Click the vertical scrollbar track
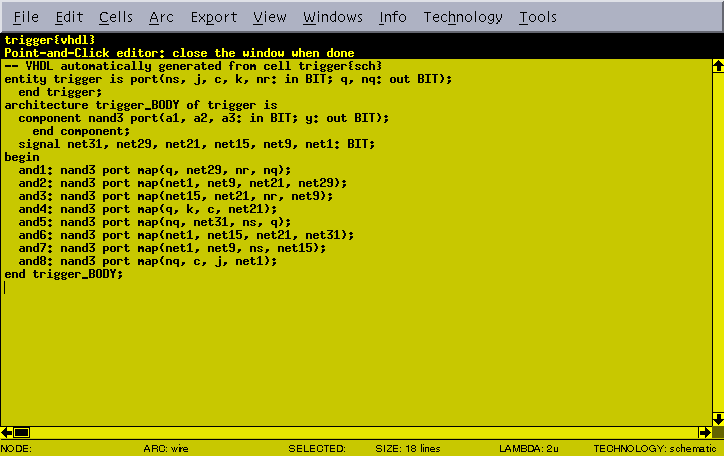Image resolution: width=724 pixels, height=456 pixels. coord(716,240)
